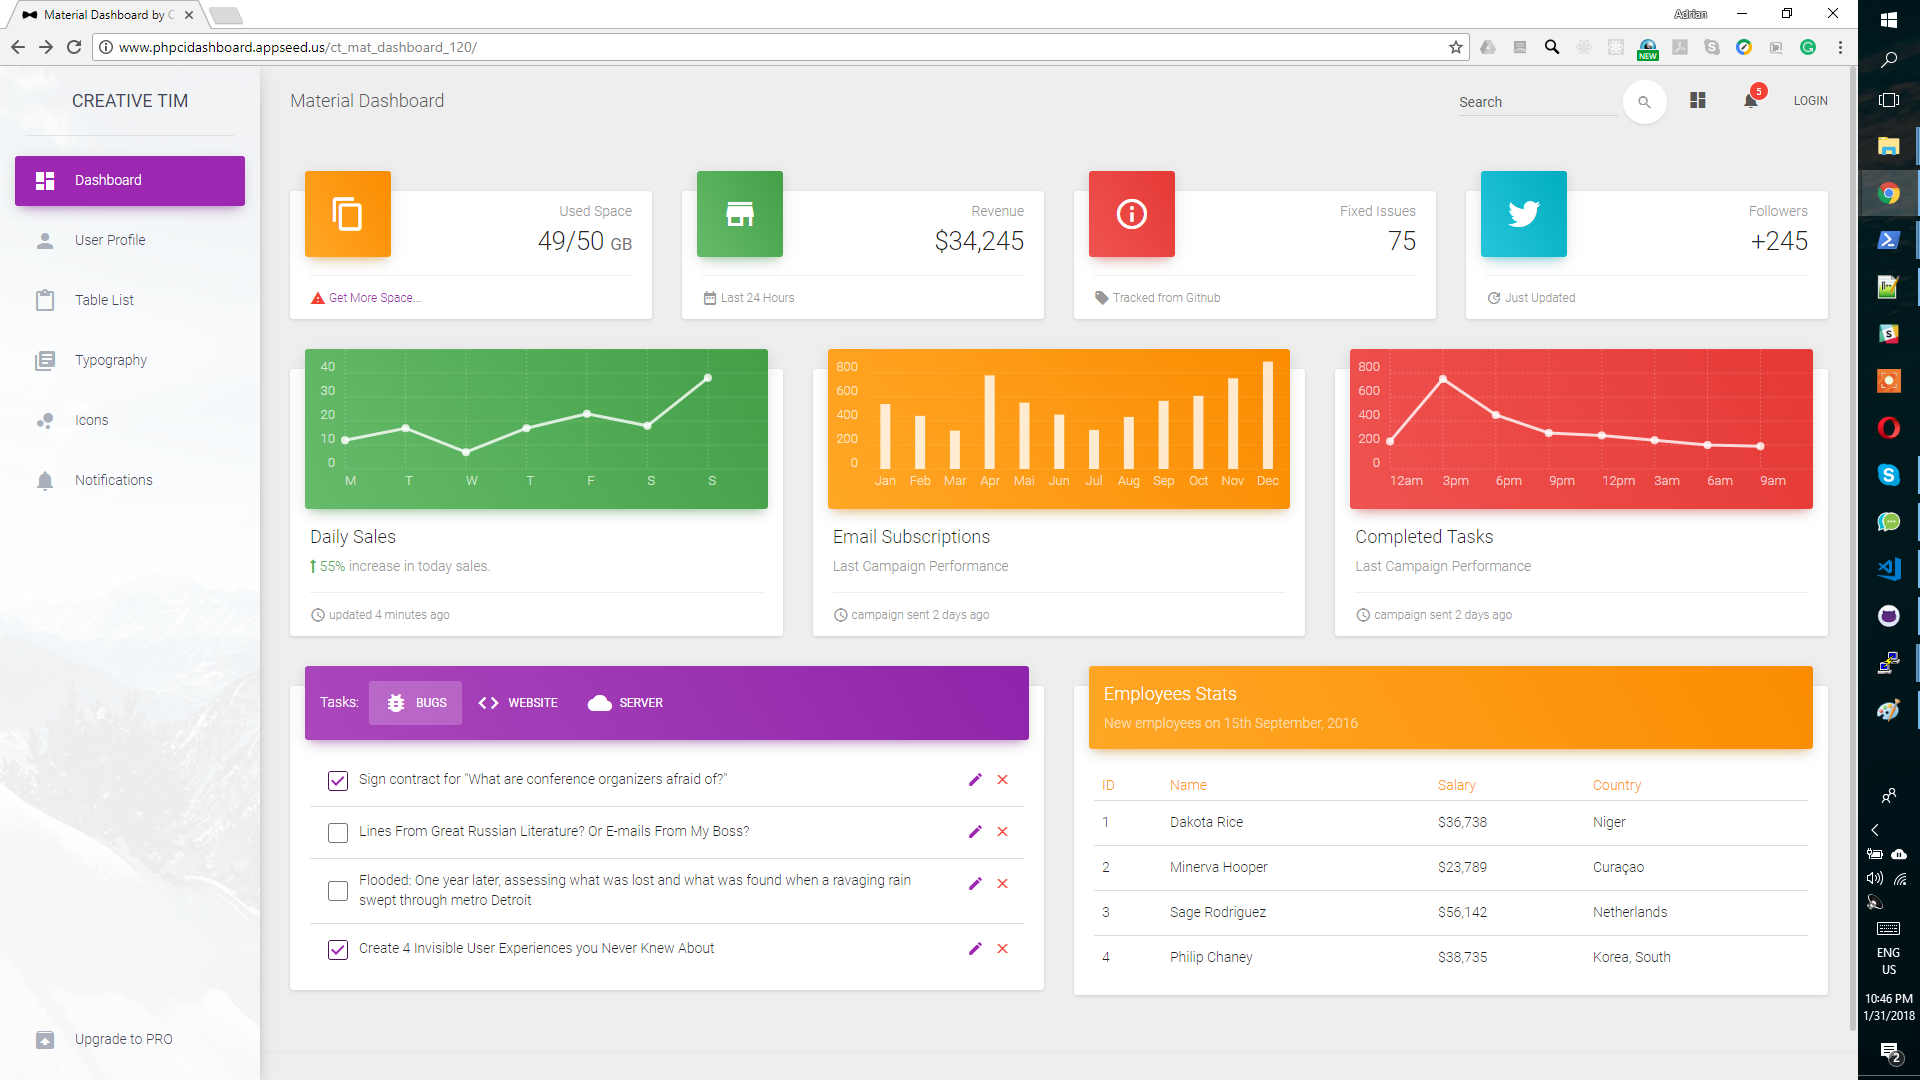Select the Twitter followers icon
This screenshot has width=1920, height=1080.
tap(1523, 213)
